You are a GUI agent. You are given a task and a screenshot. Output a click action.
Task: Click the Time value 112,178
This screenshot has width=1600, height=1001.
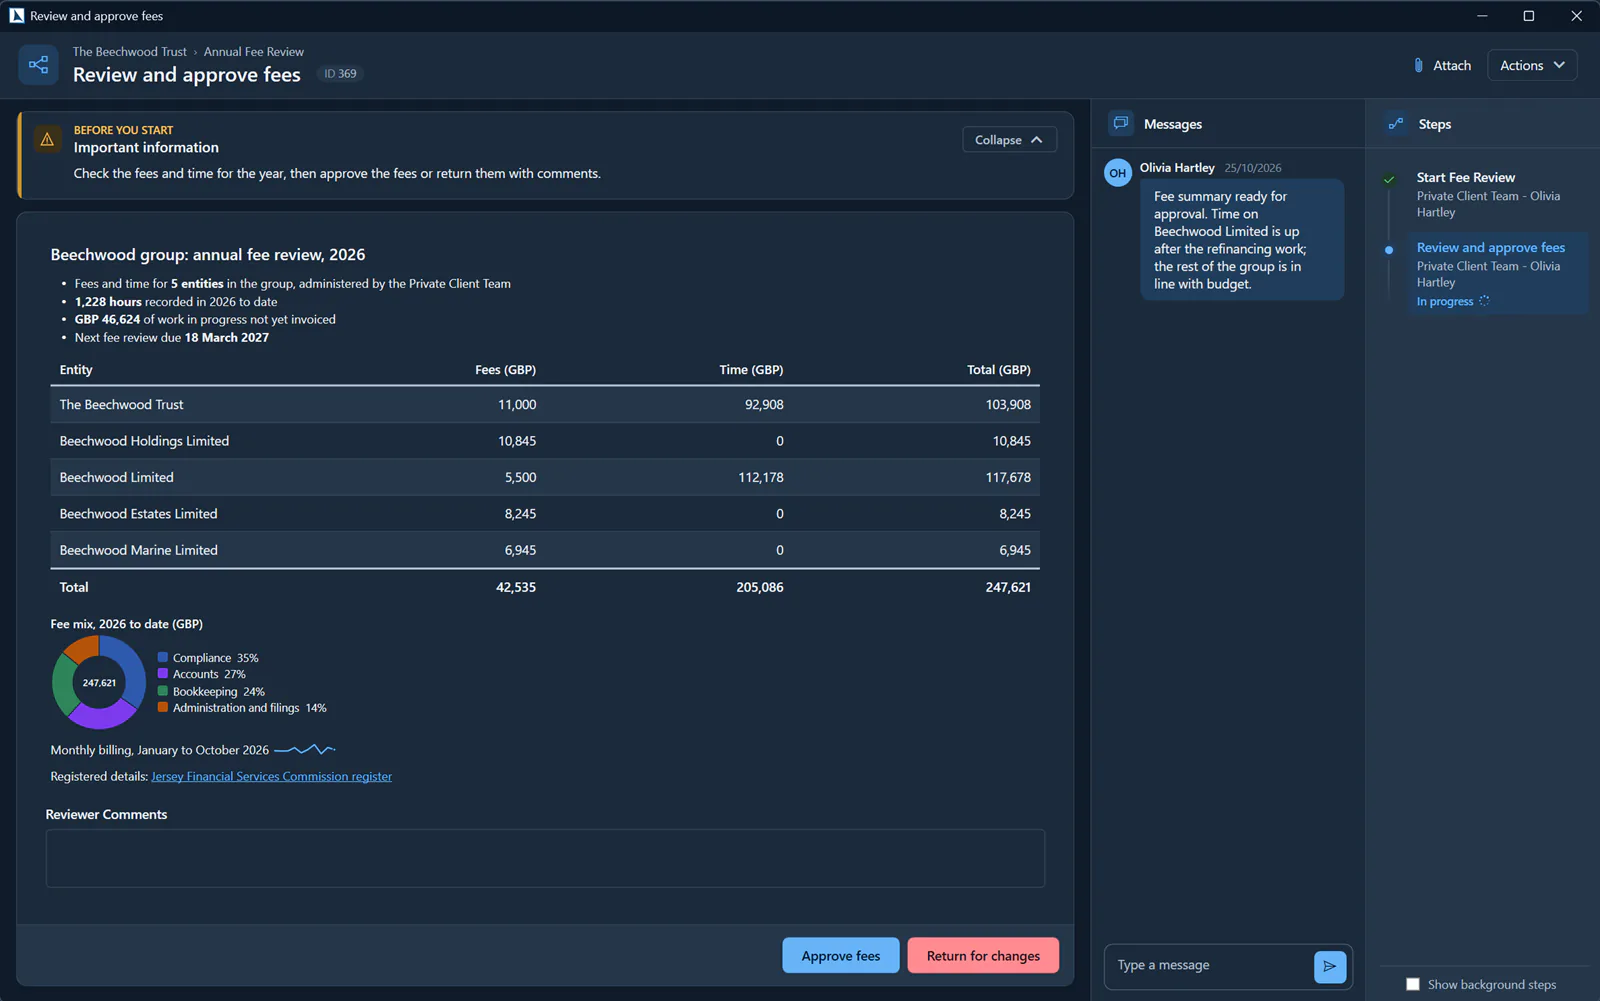click(x=761, y=477)
